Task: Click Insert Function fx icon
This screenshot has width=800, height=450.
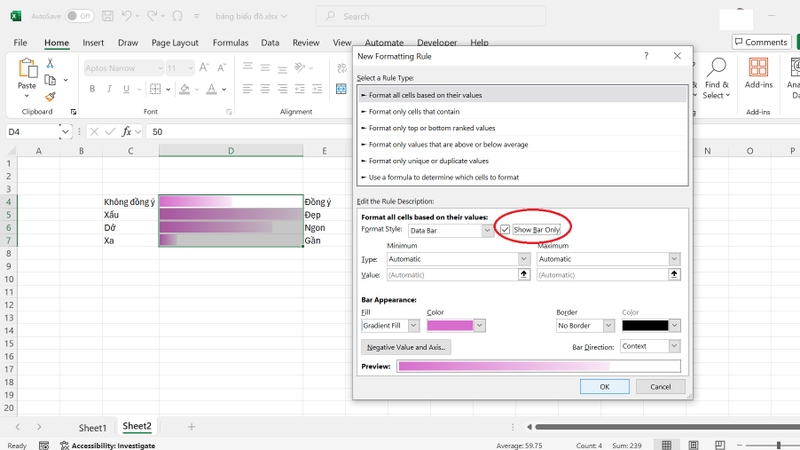Action: point(127,132)
